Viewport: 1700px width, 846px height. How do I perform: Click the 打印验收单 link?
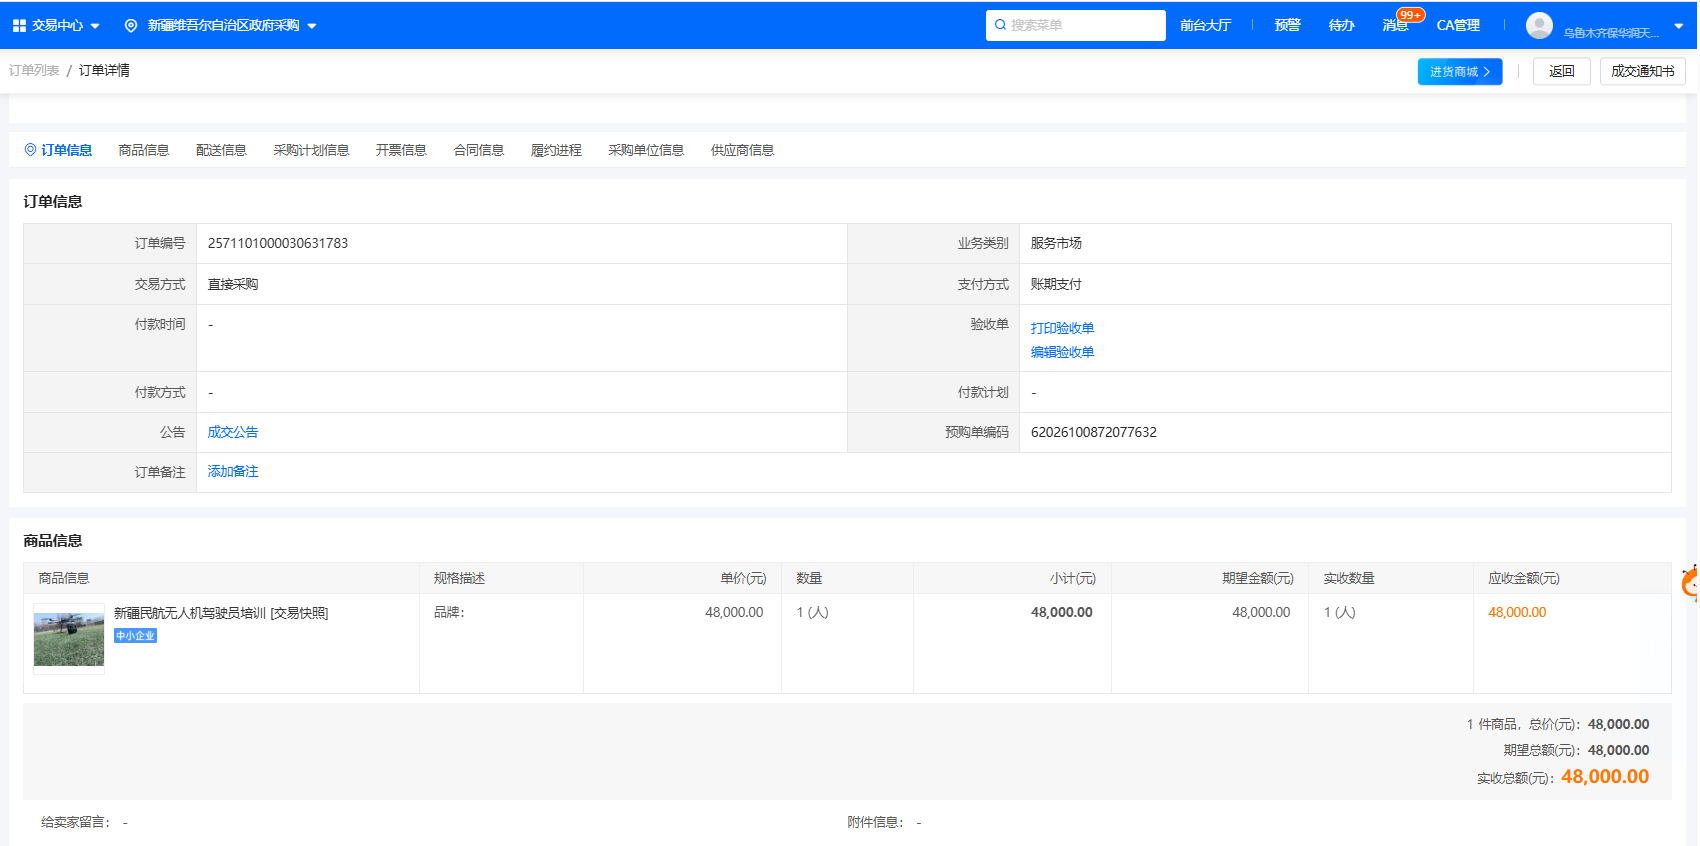point(1062,328)
